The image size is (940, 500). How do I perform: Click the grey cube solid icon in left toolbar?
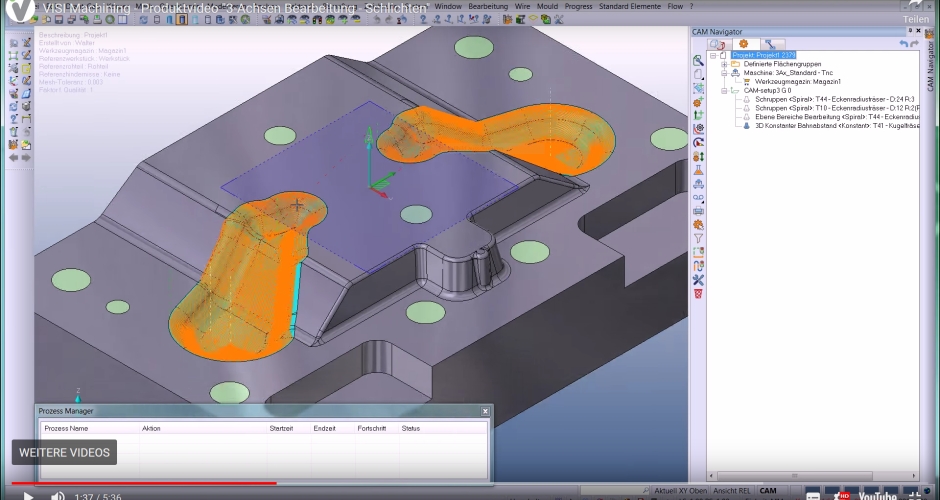[26, 107]
